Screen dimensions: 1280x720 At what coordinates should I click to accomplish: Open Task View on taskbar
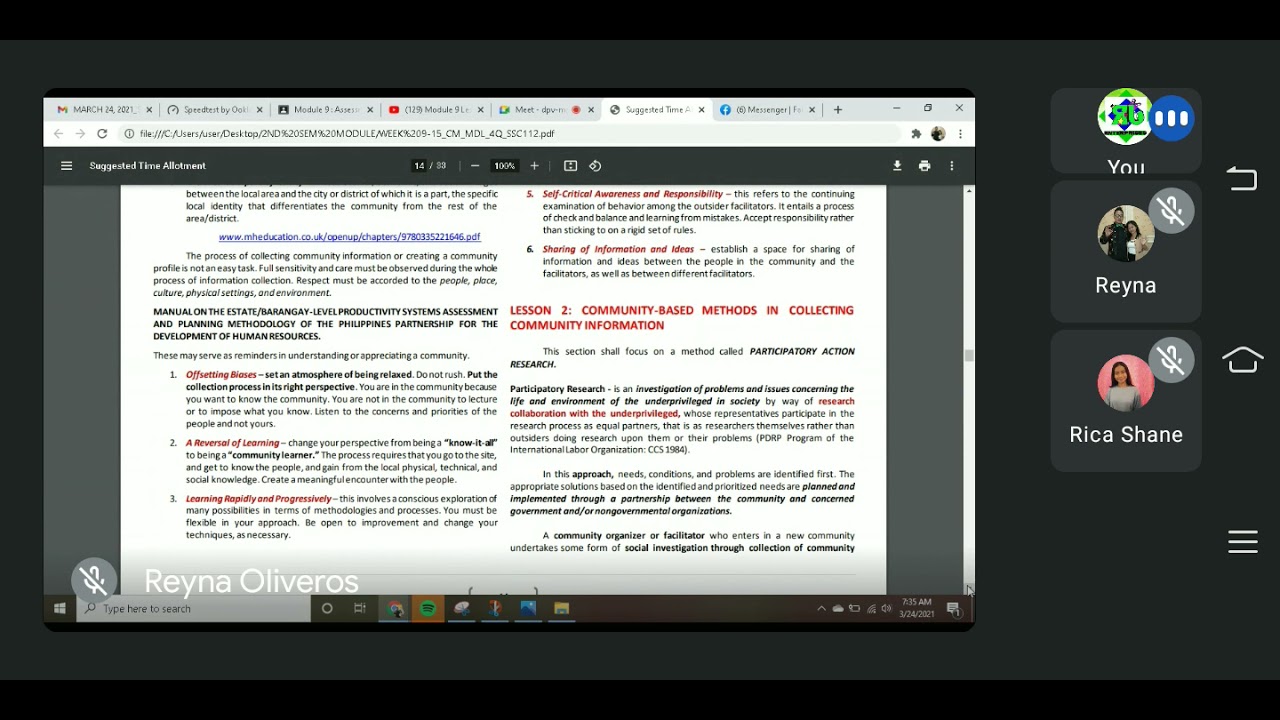360,608
